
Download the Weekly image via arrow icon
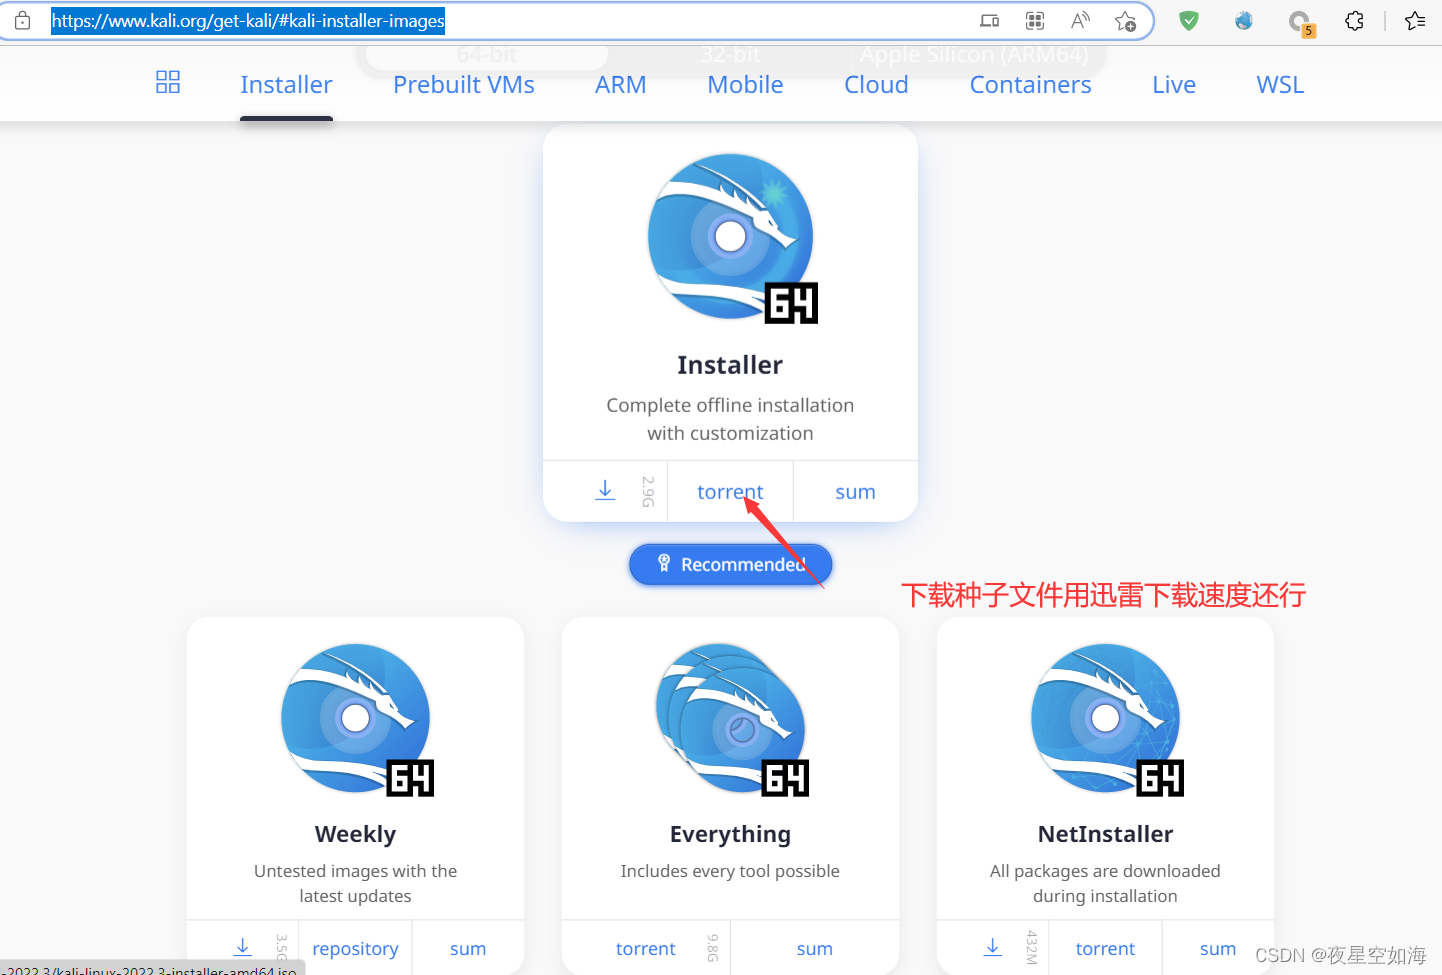[242, 946]
